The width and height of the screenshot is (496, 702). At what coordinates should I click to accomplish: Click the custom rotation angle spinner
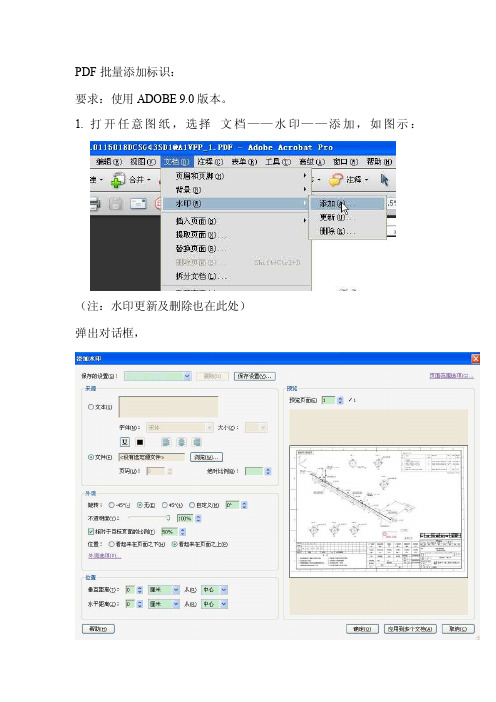pos(244,505)
